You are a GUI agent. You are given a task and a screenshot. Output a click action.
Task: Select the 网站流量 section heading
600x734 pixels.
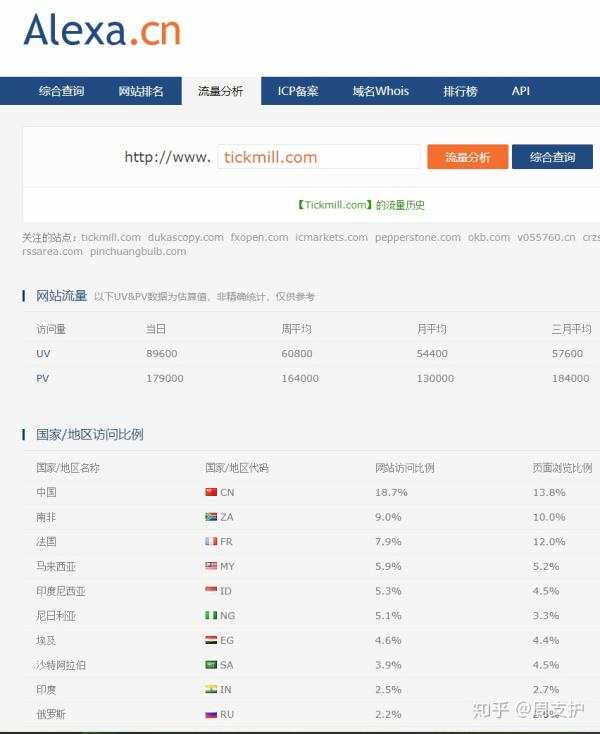[x=61, y=296]
